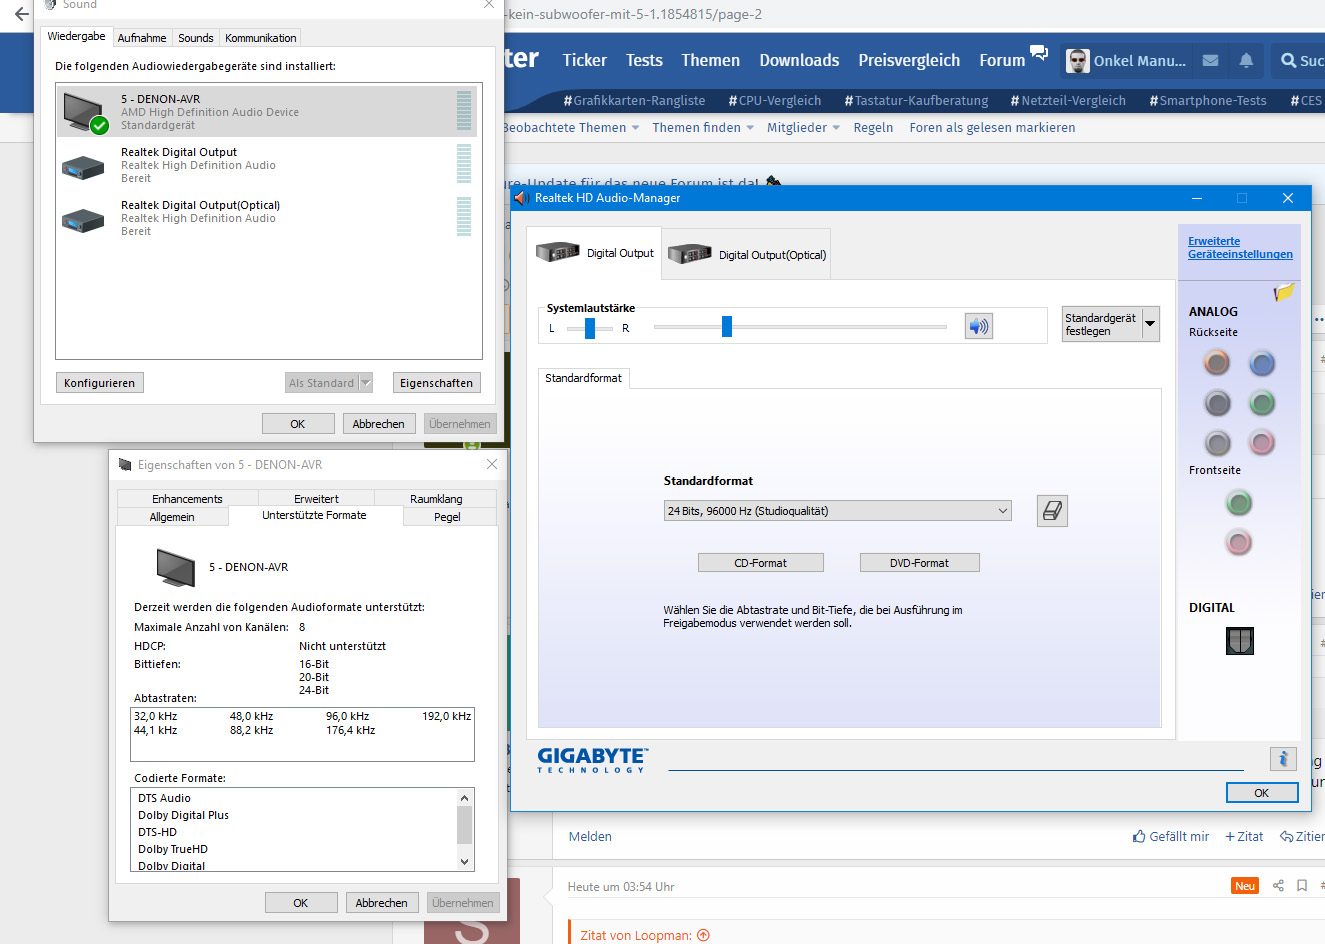Open Erweiterte Geräteeinstellungen link
1325x944 pixels.
(1240, 248)
